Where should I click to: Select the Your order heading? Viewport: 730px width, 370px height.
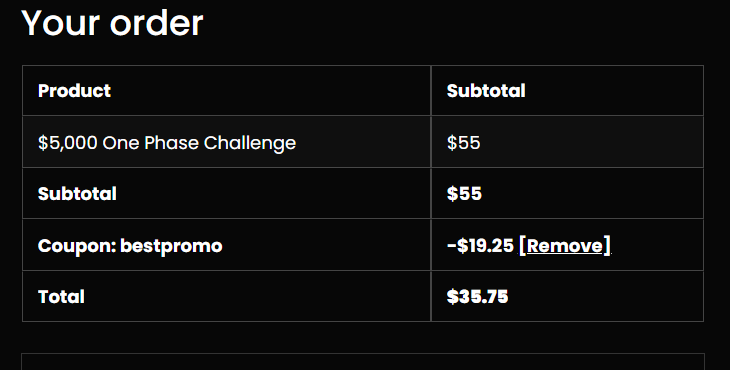tap(112, 23)
